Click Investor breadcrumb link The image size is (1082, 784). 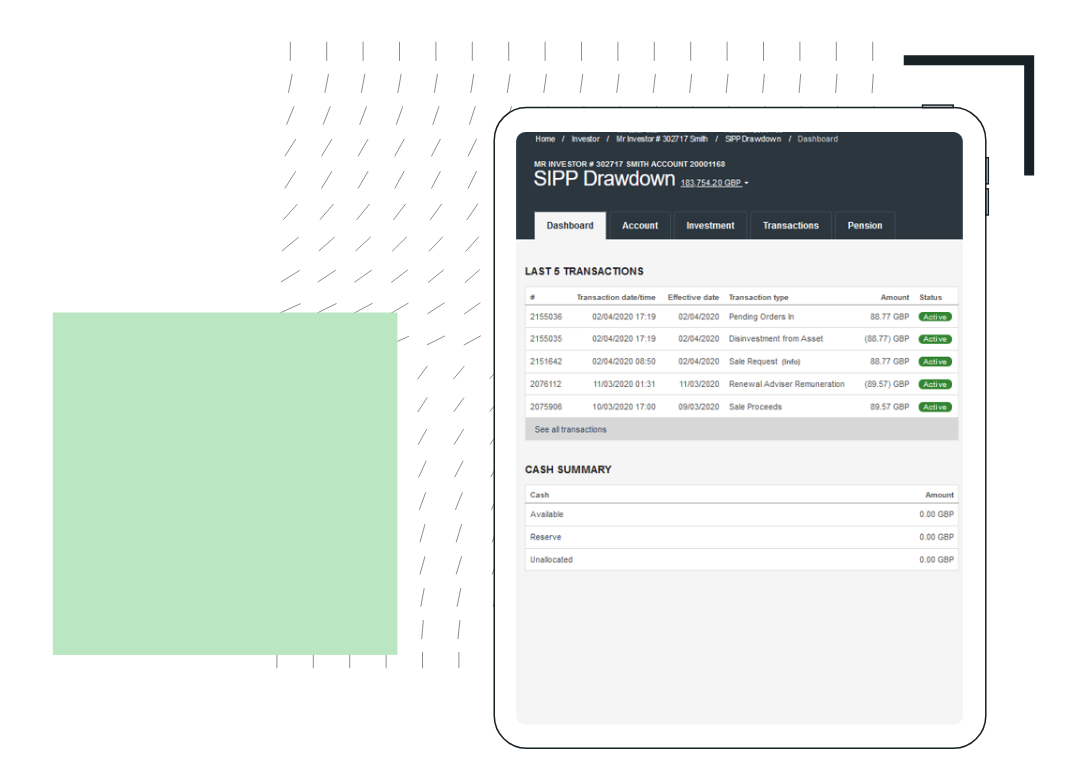[585, 139]
